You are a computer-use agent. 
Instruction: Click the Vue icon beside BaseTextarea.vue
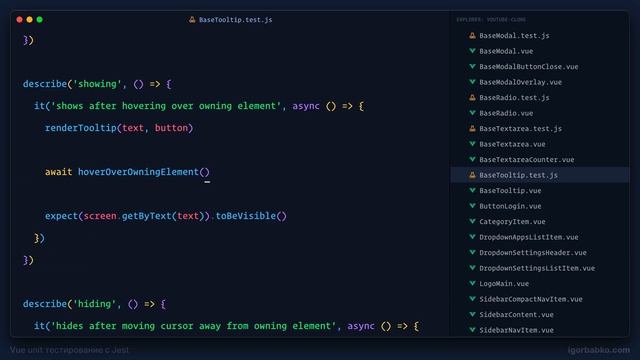(472, 144)
